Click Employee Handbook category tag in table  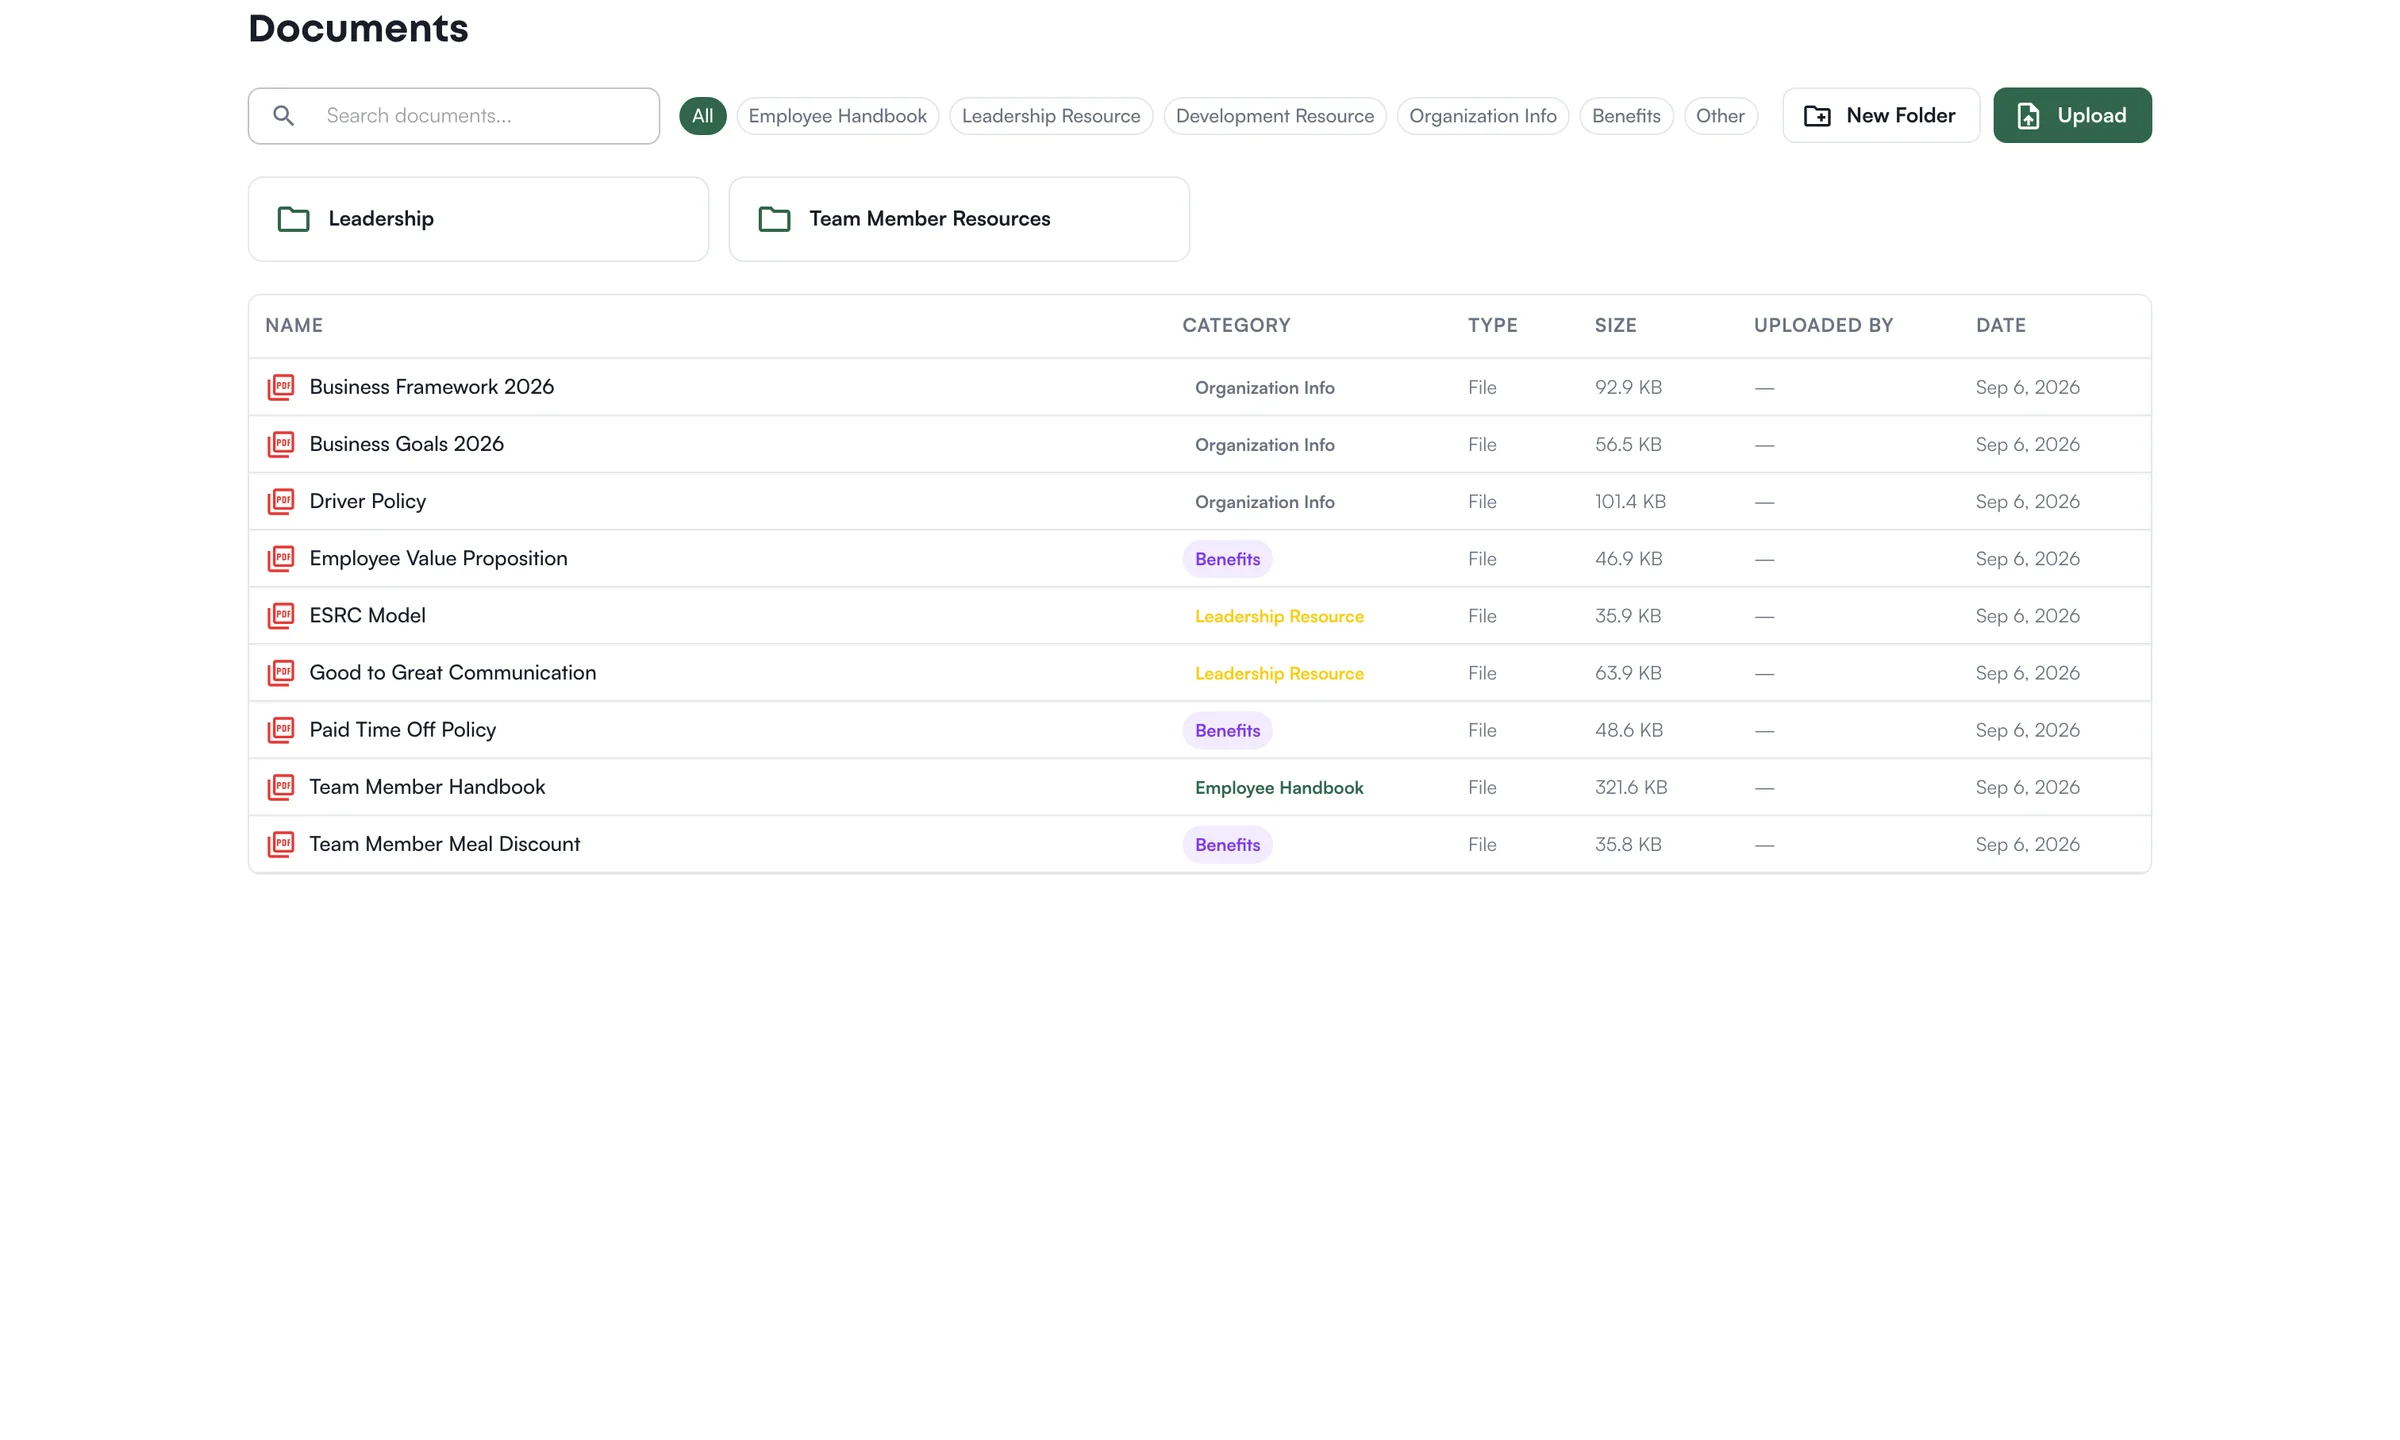[x=1279, y=787]
